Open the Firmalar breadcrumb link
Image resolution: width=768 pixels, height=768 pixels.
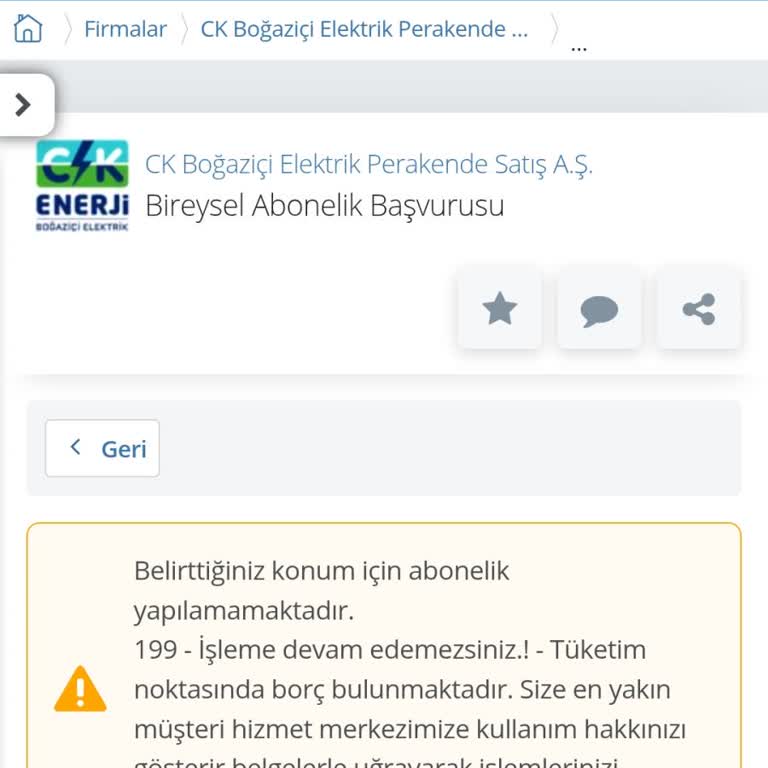[x=125, y=29]
